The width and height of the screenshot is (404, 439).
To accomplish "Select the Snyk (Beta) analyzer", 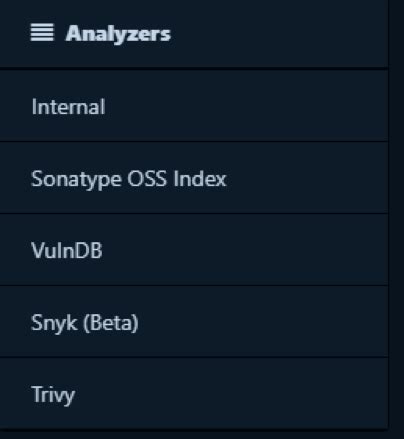I will [x=194, y=322].
